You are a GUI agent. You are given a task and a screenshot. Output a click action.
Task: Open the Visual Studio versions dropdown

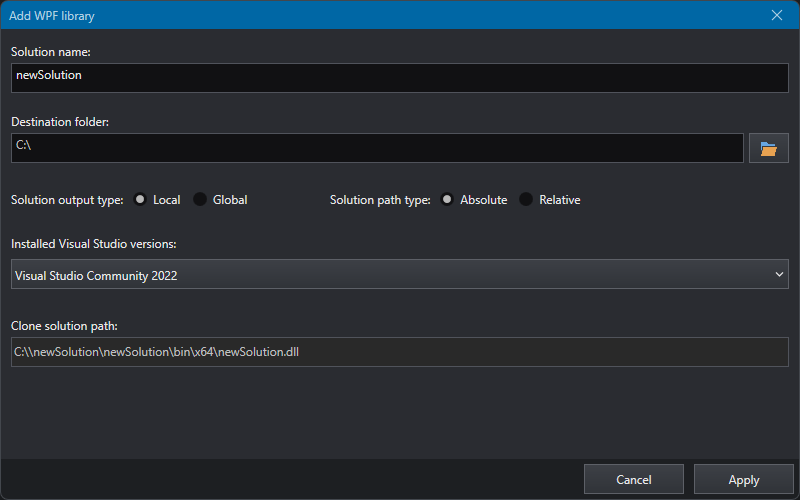(400, 274)
